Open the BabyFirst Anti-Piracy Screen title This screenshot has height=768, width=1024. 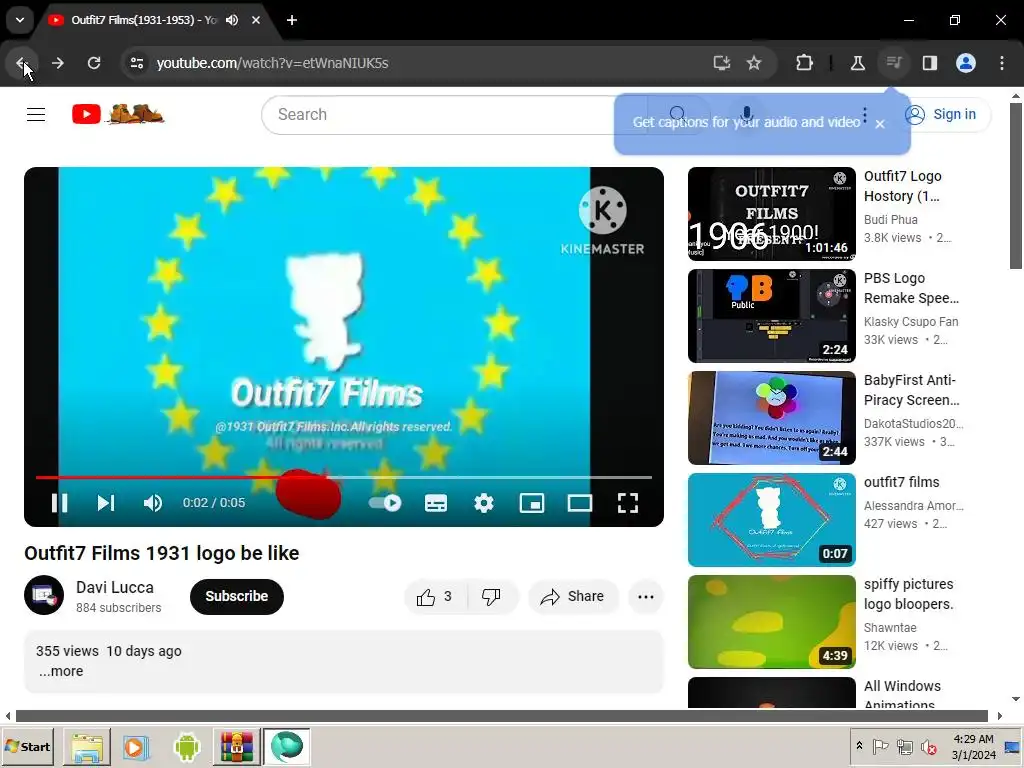tap(912, 390)
